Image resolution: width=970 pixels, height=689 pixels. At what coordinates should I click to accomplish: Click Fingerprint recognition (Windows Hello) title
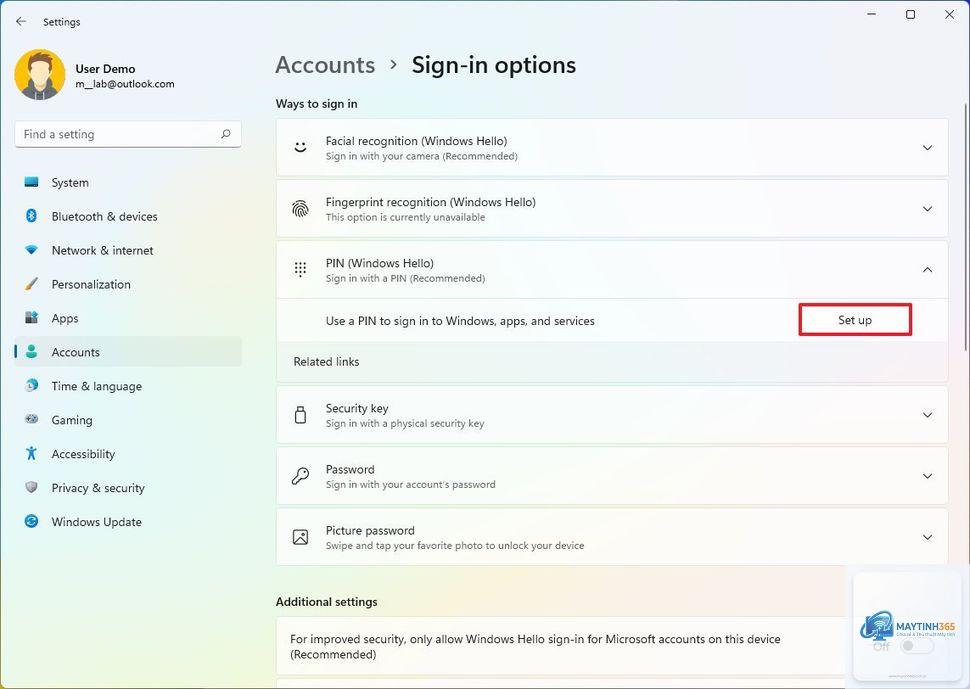431,202
